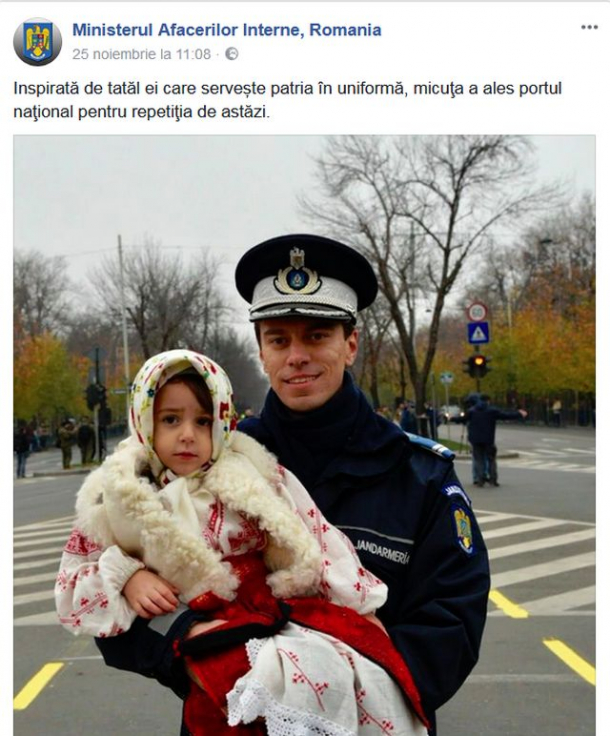Open the photo of officer holding child
The width and height of the screenshot is (610, 736).
pos(305,435)
